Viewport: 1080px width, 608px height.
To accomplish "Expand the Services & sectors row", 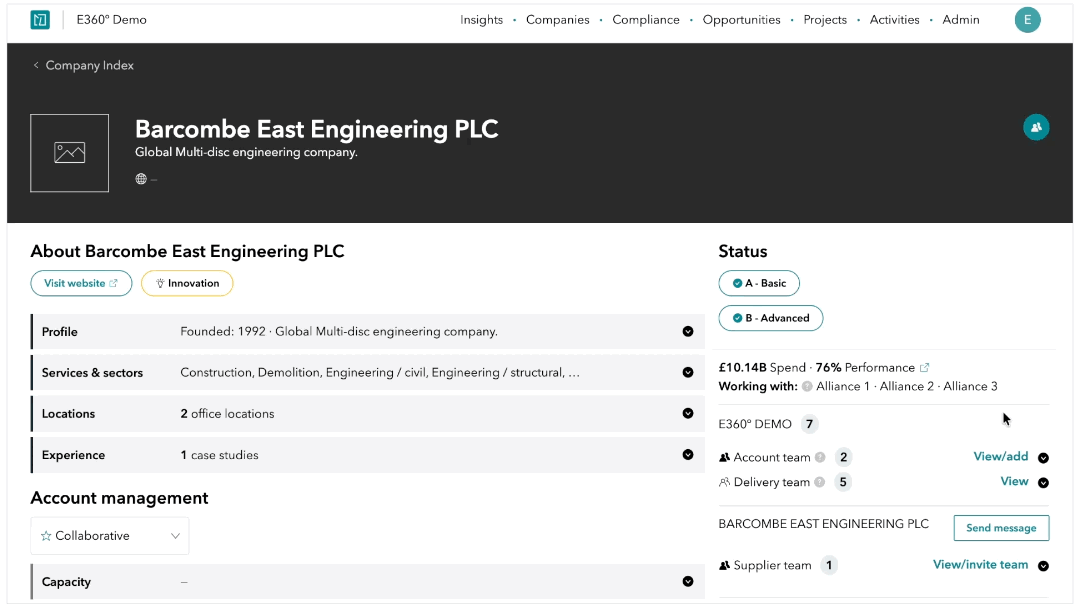I will [687, 373].
